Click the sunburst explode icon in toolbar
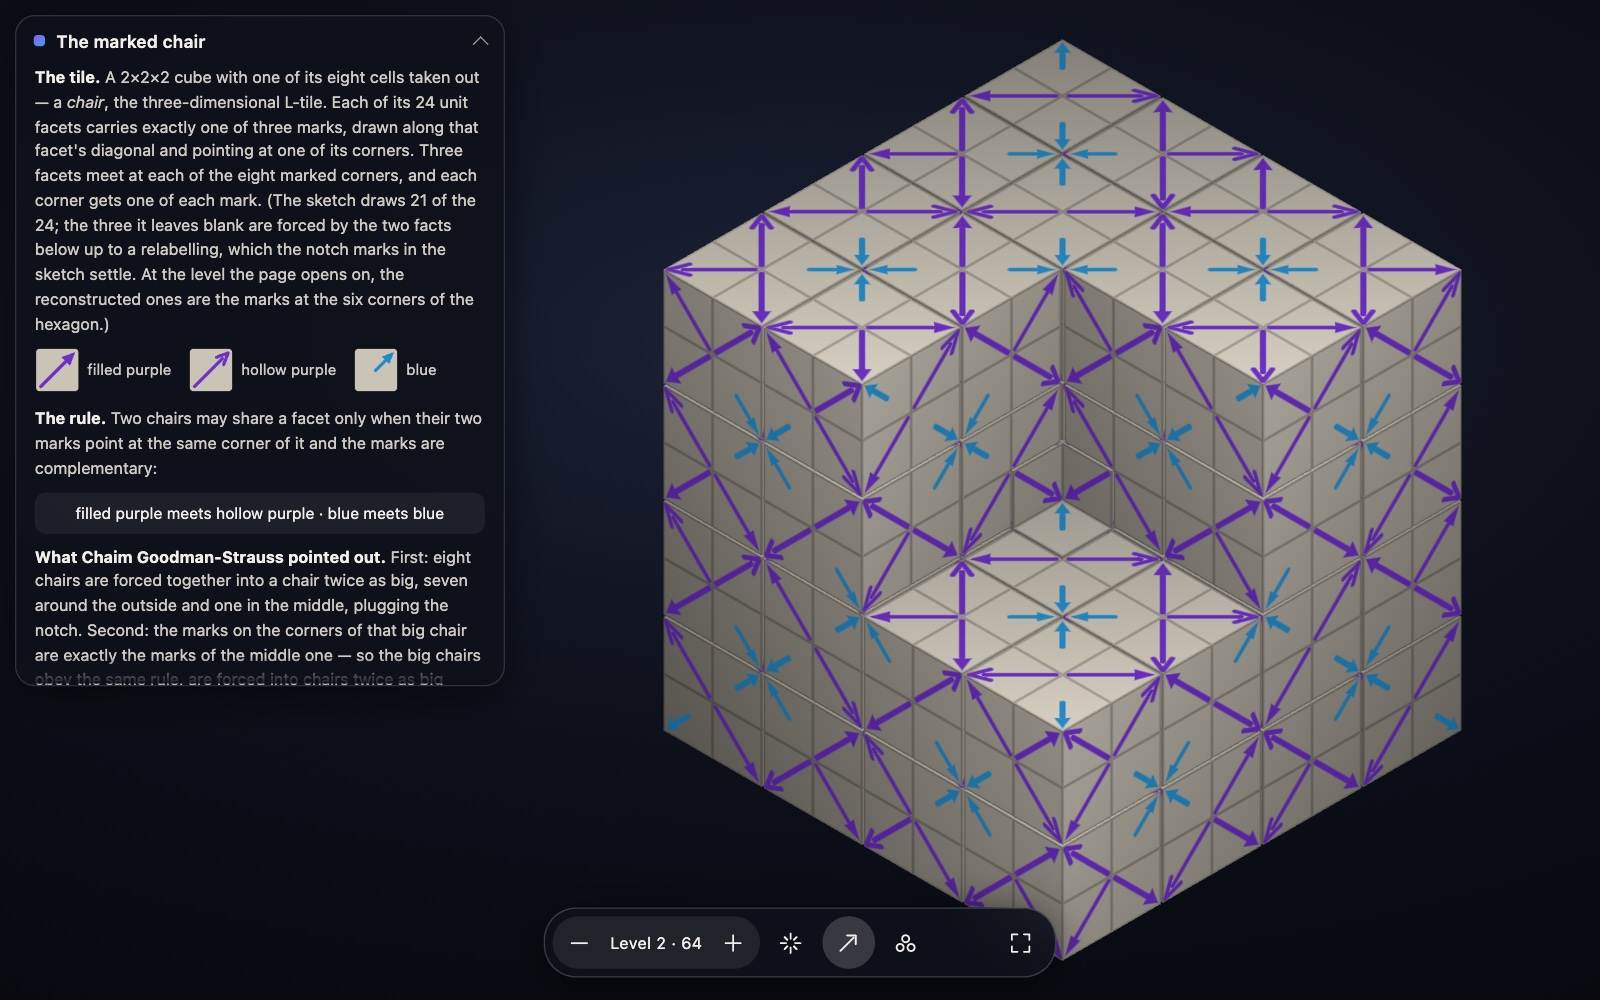The height and width of the screenshot is (1000, 1600). coord(790,943)
